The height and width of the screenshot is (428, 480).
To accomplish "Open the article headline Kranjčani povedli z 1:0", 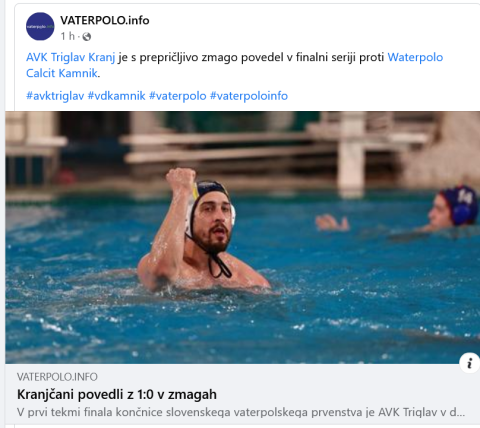I will click(x=117, y=394).
